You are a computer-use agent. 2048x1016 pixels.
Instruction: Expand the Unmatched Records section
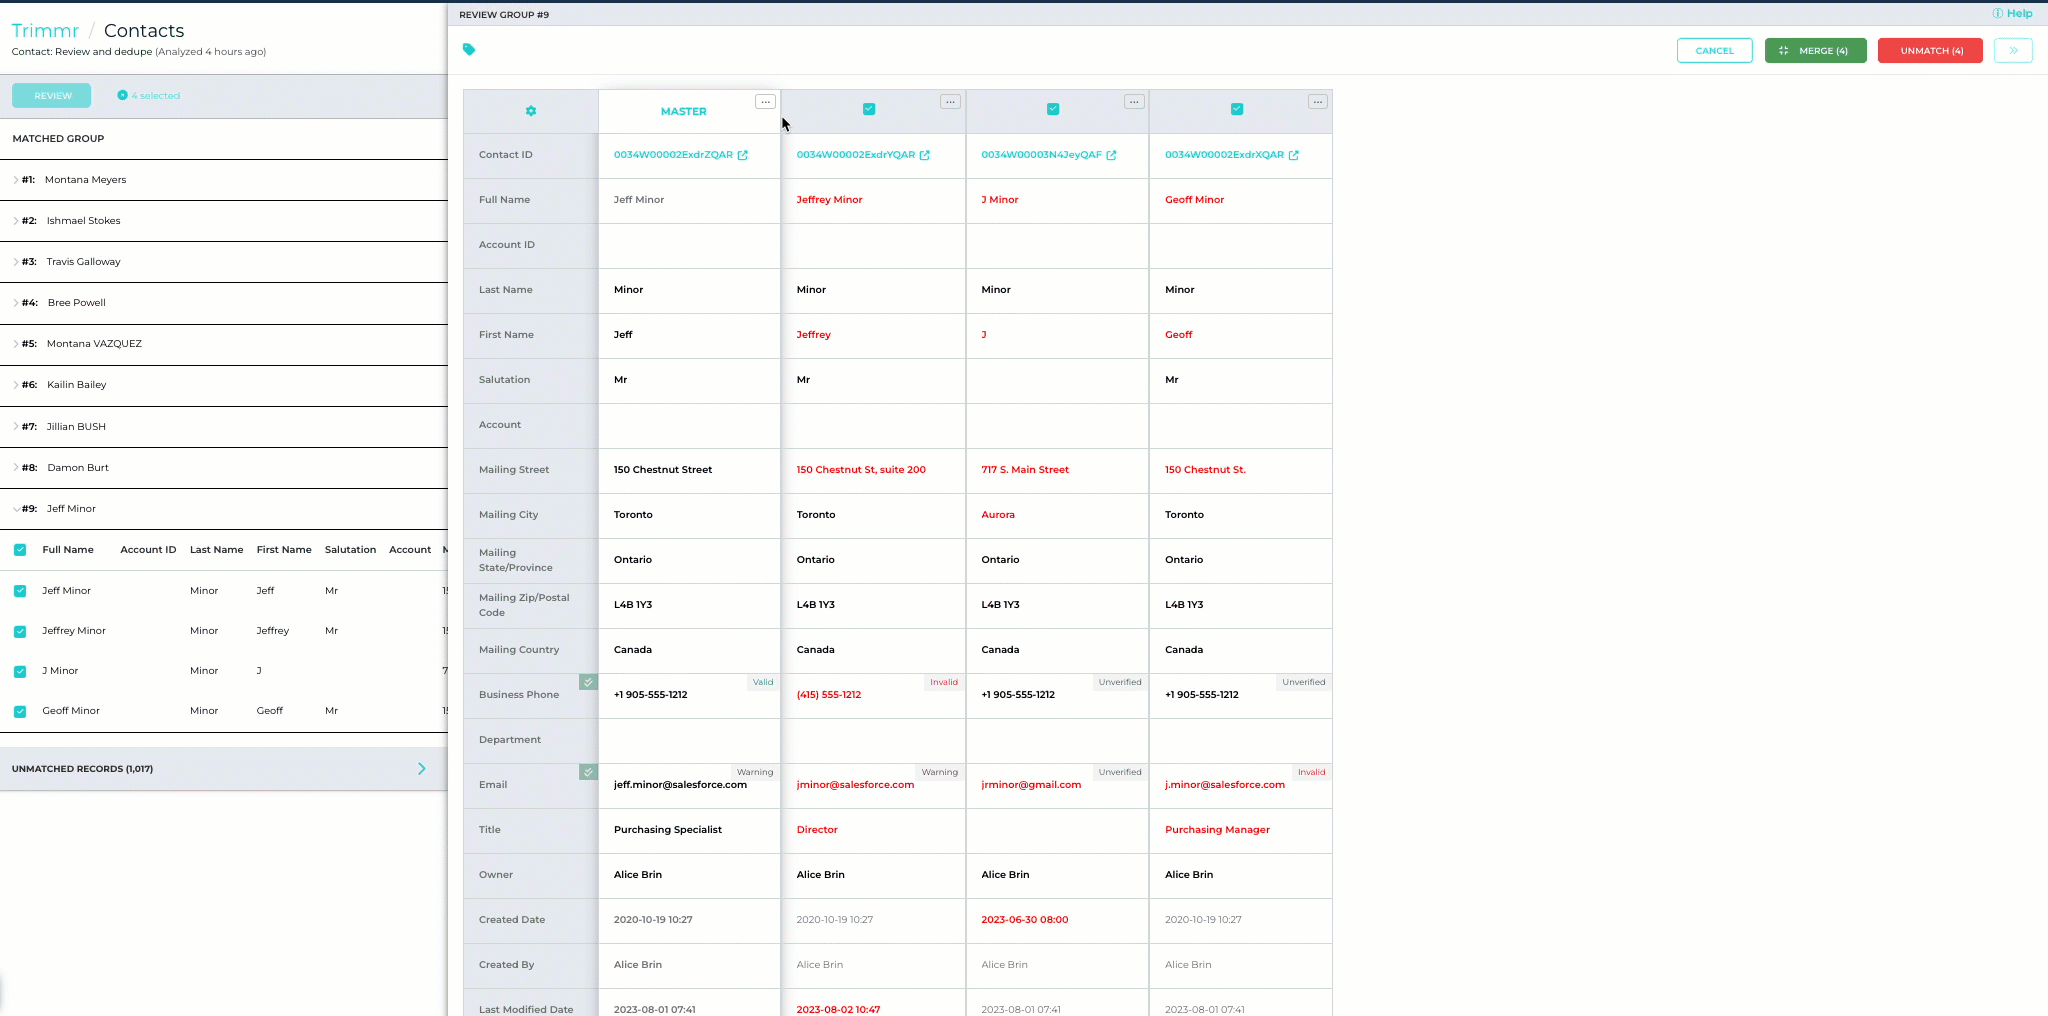point(421,769)
